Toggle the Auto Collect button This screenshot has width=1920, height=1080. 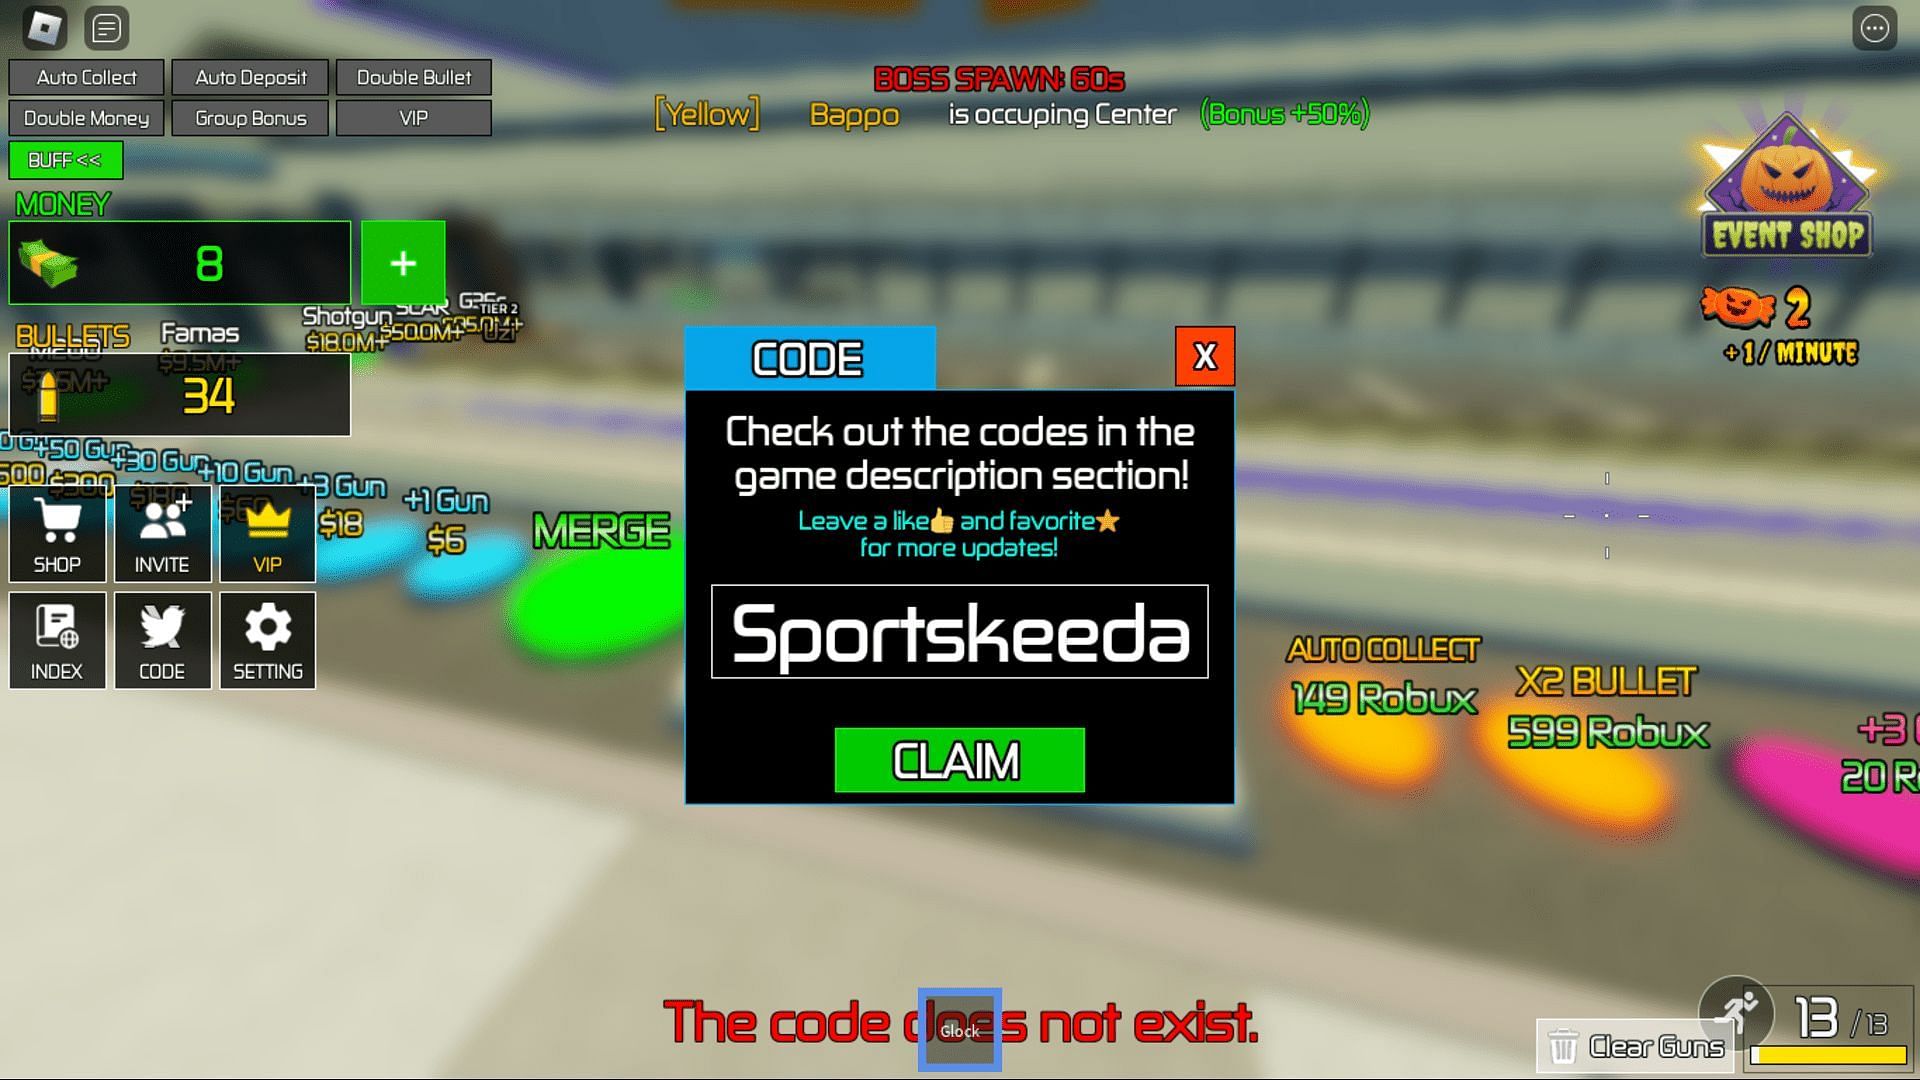[86, 75]
